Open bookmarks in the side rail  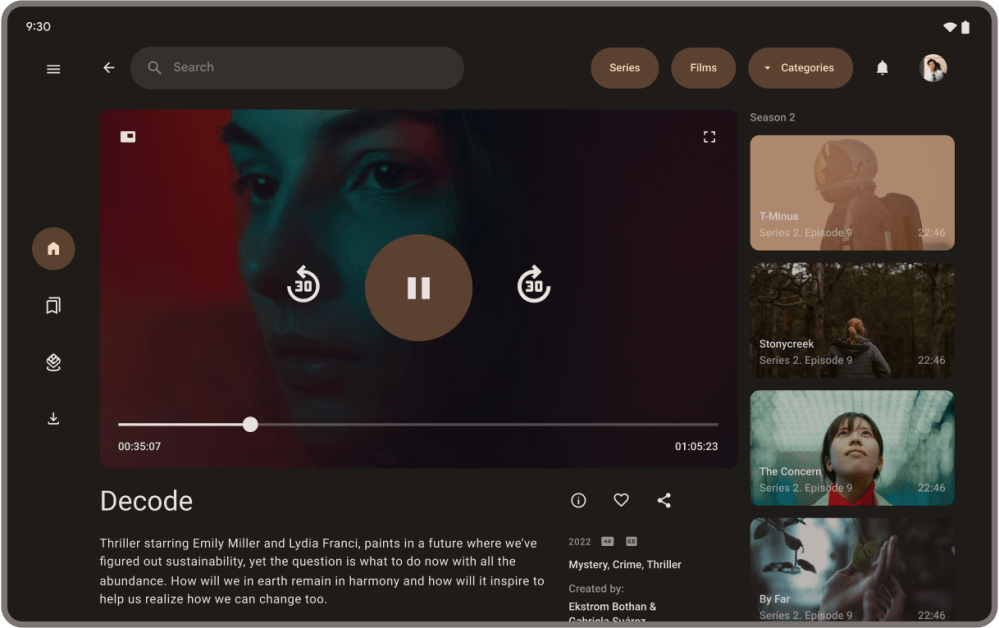click(x=53, y=305)
